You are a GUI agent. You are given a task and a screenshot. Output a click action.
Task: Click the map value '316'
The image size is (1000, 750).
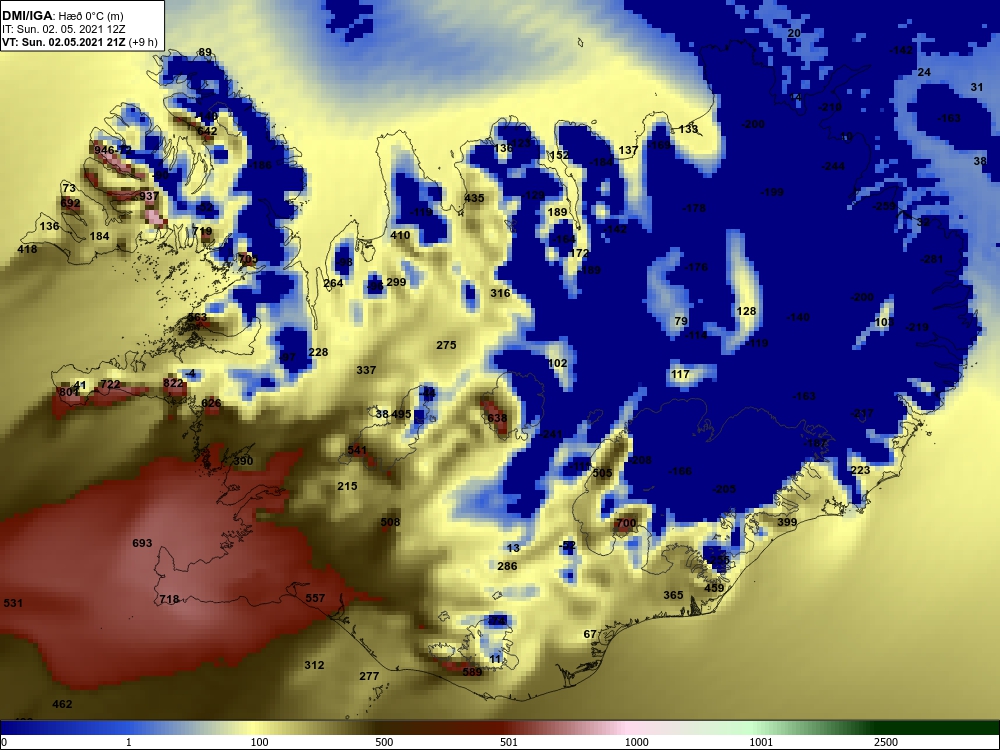[x=500, y=293]
